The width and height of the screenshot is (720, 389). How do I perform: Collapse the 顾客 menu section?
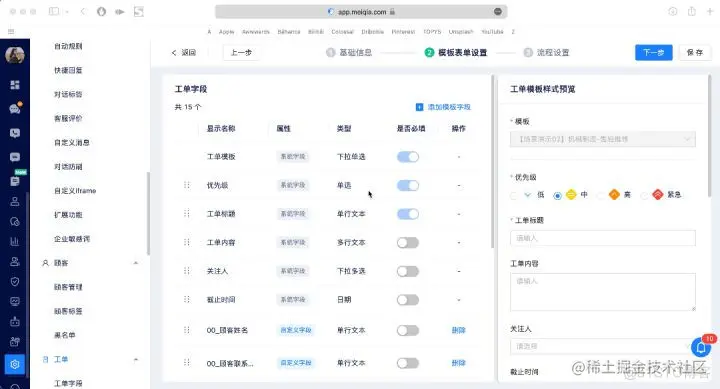(136, 263)
